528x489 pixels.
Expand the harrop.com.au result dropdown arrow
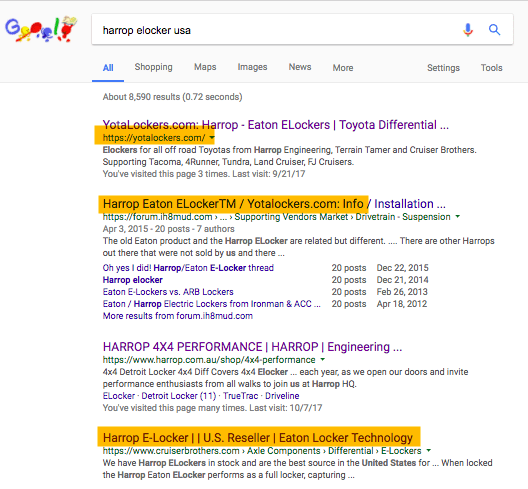click(x=323, y=359)
